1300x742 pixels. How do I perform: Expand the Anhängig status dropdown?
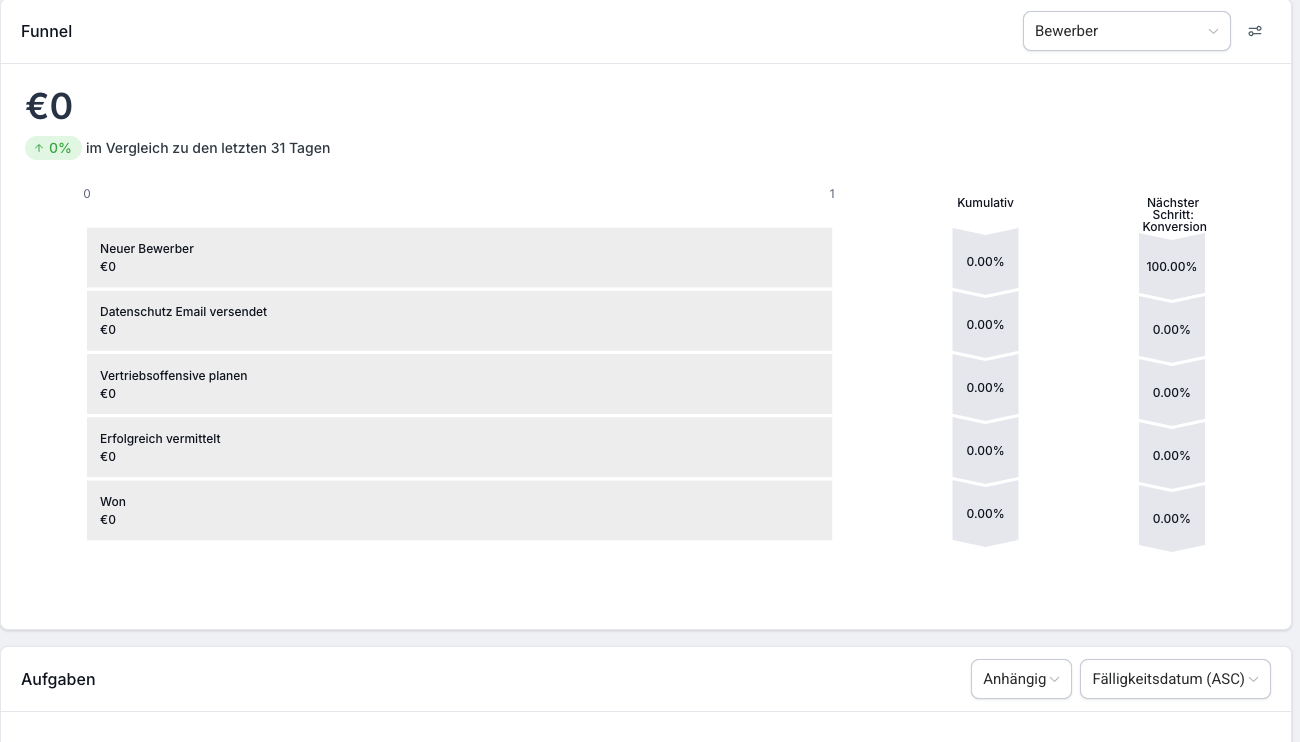pyautogui.click(x=1021, y=679)
